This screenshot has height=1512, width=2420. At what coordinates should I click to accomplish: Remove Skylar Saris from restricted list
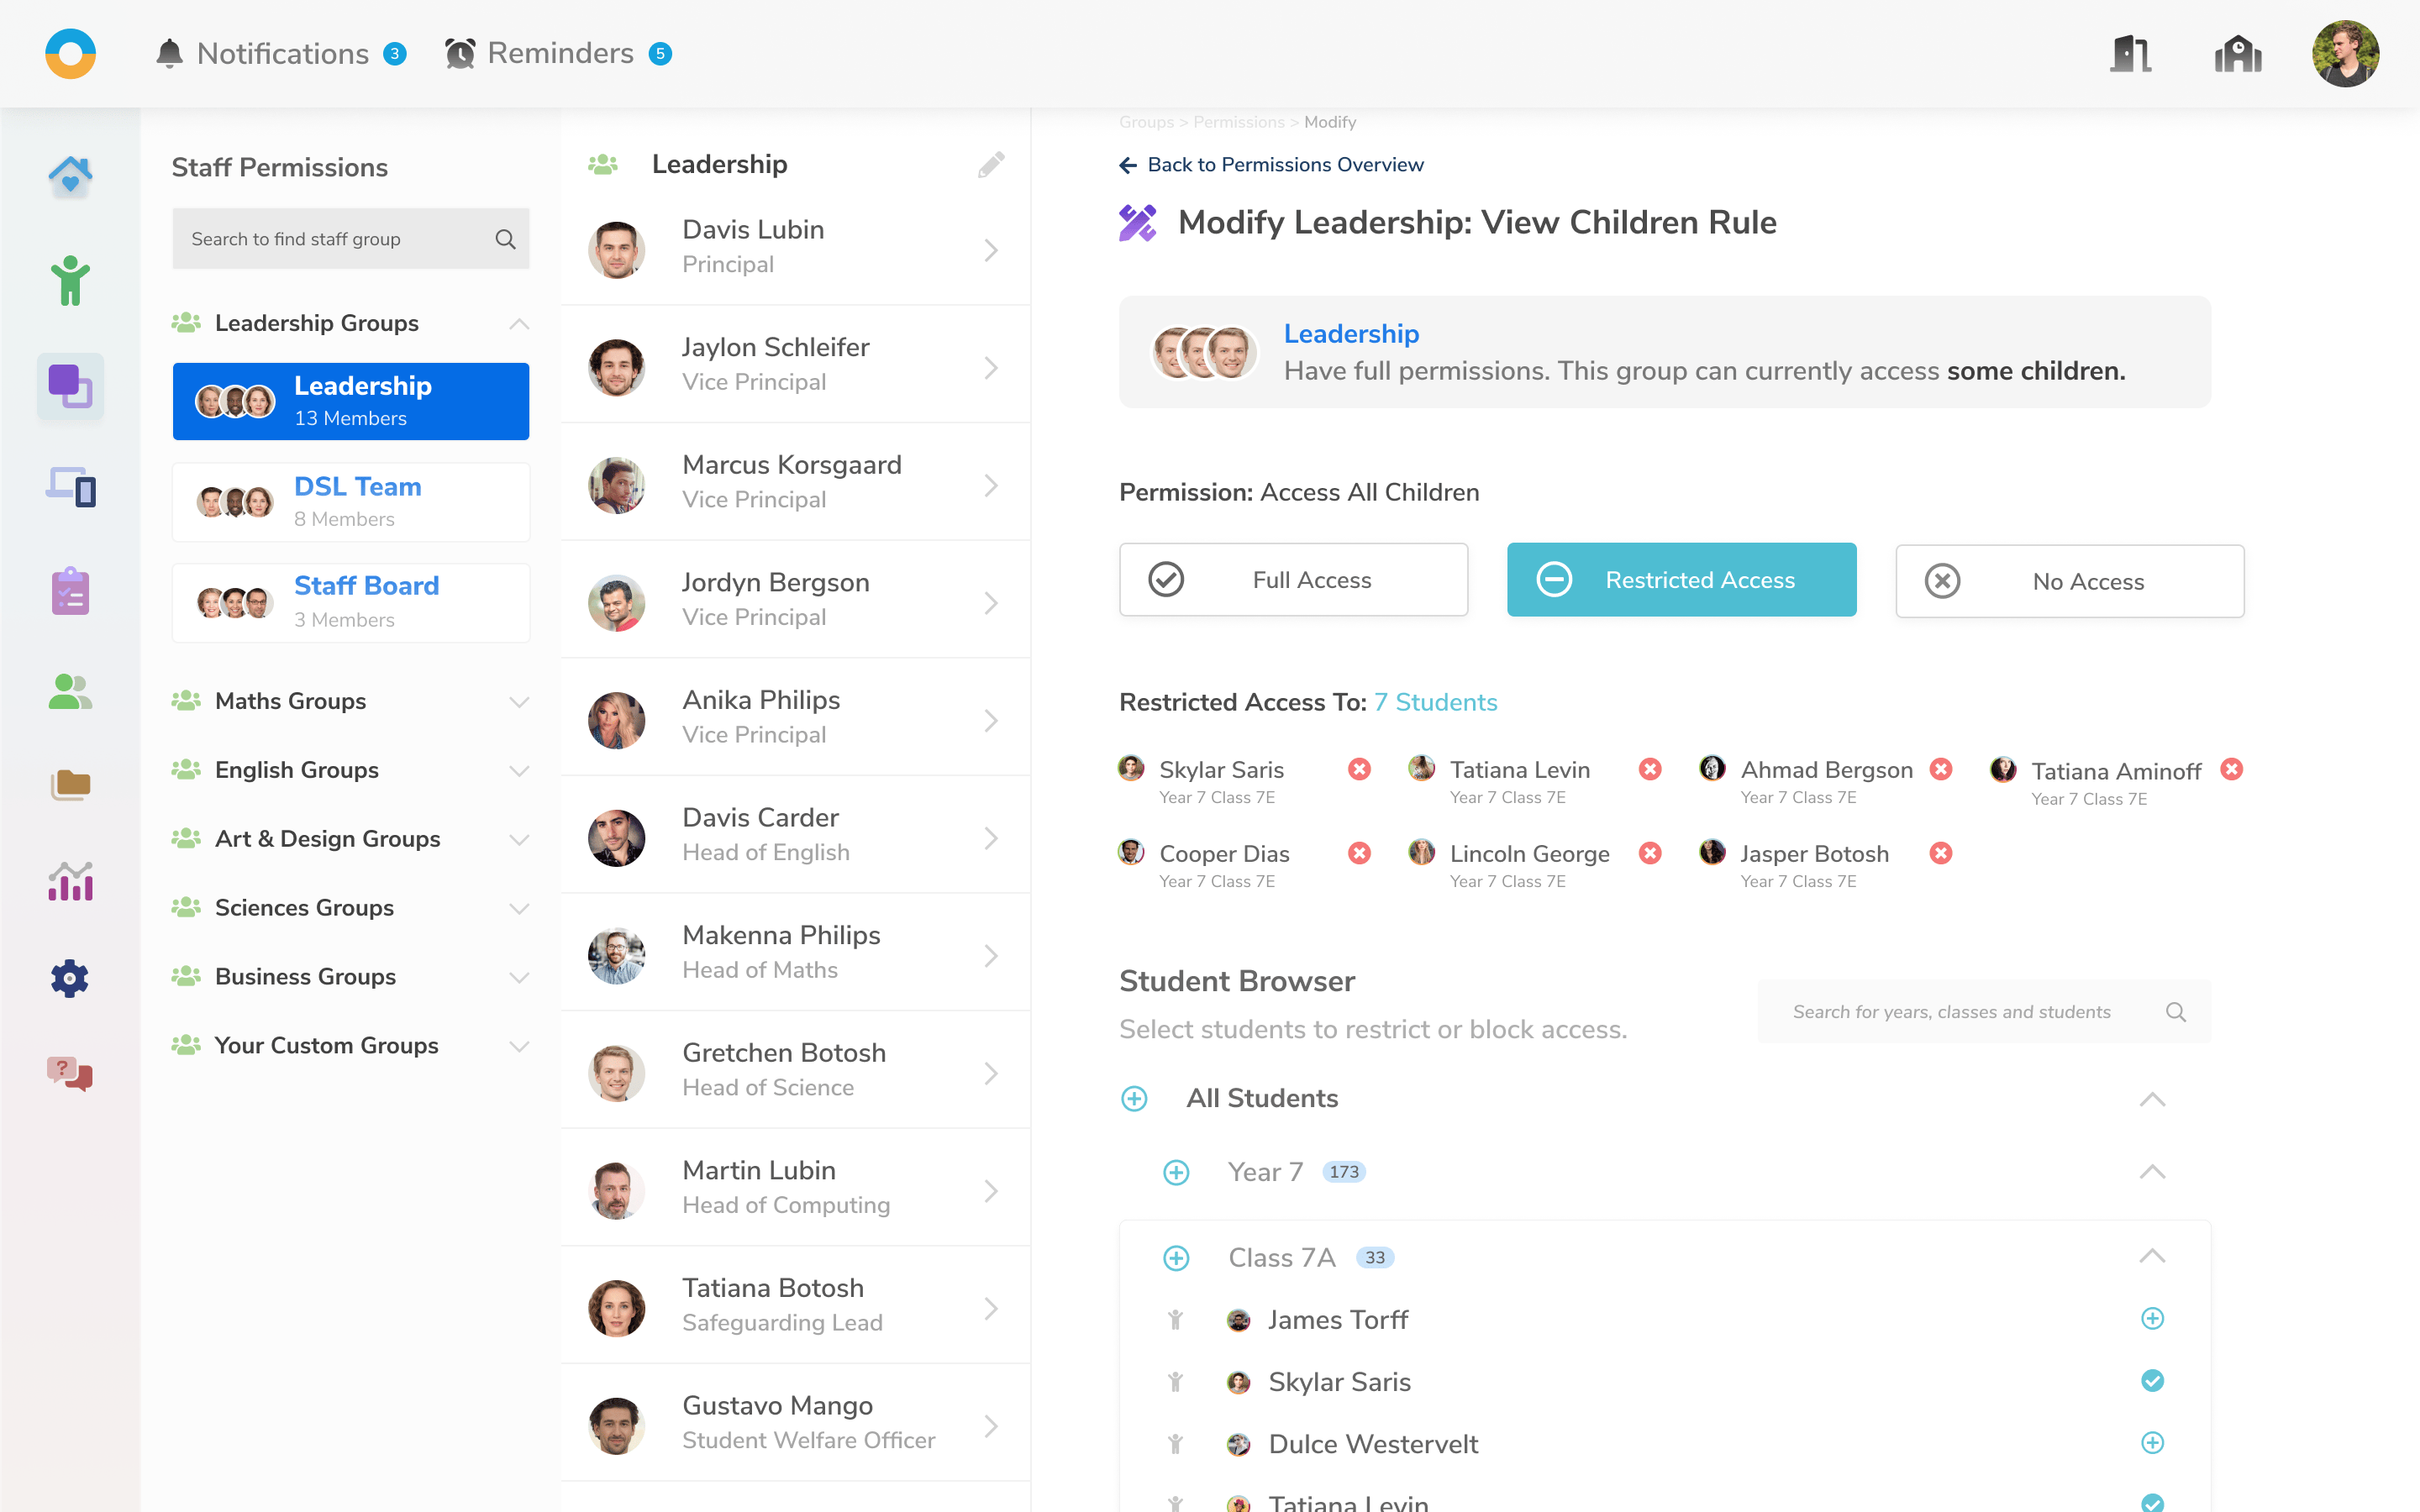pyautogui.click(x=1359, y=769)
